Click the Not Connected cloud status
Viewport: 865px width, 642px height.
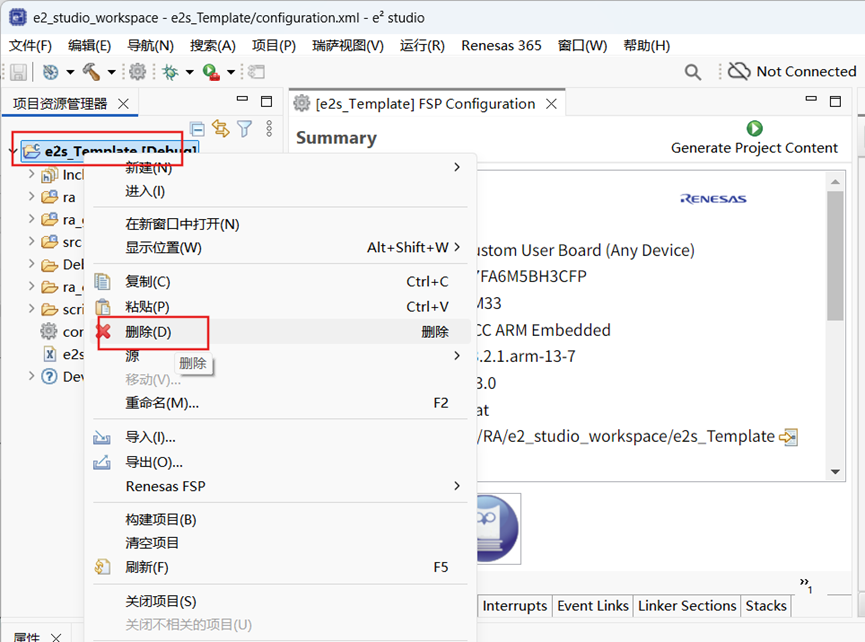[792, 71]
